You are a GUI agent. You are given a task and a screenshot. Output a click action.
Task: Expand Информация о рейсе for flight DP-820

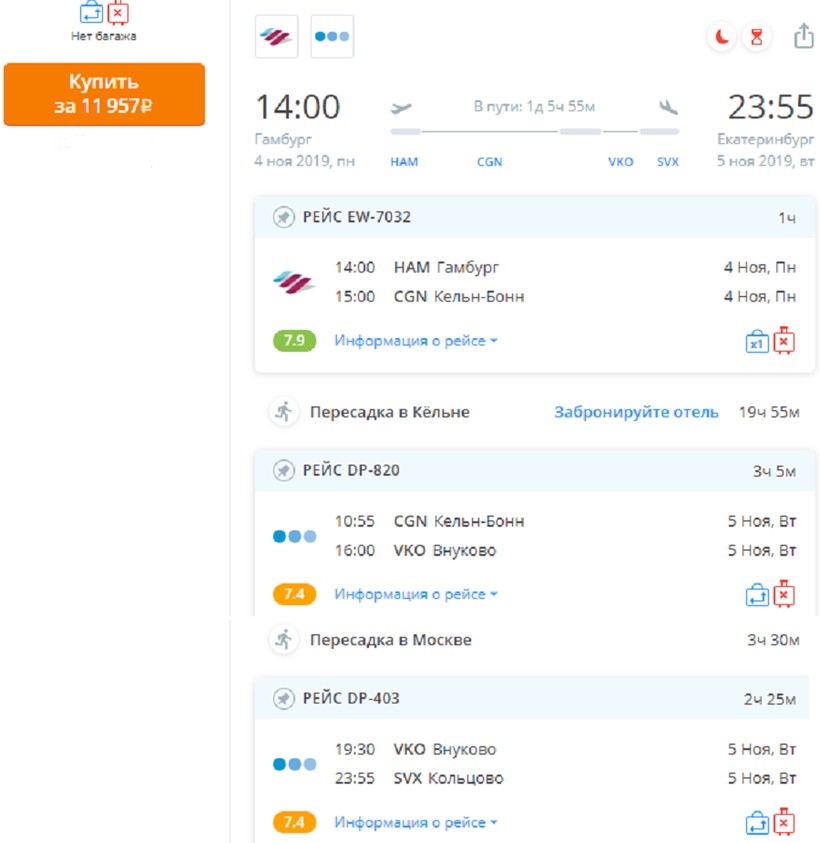click(x=415, y=594)
